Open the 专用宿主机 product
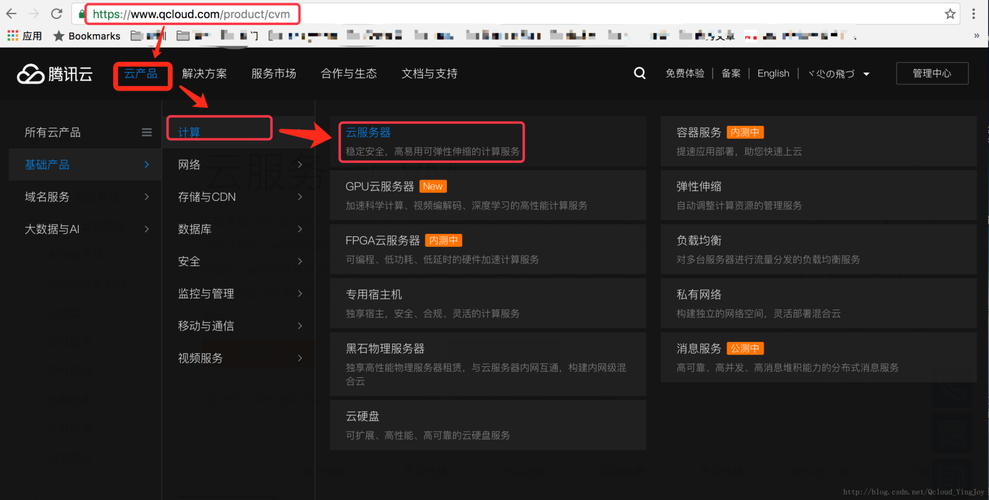The image size is (989, 500). pyautogui.click(x=374, y=294)
